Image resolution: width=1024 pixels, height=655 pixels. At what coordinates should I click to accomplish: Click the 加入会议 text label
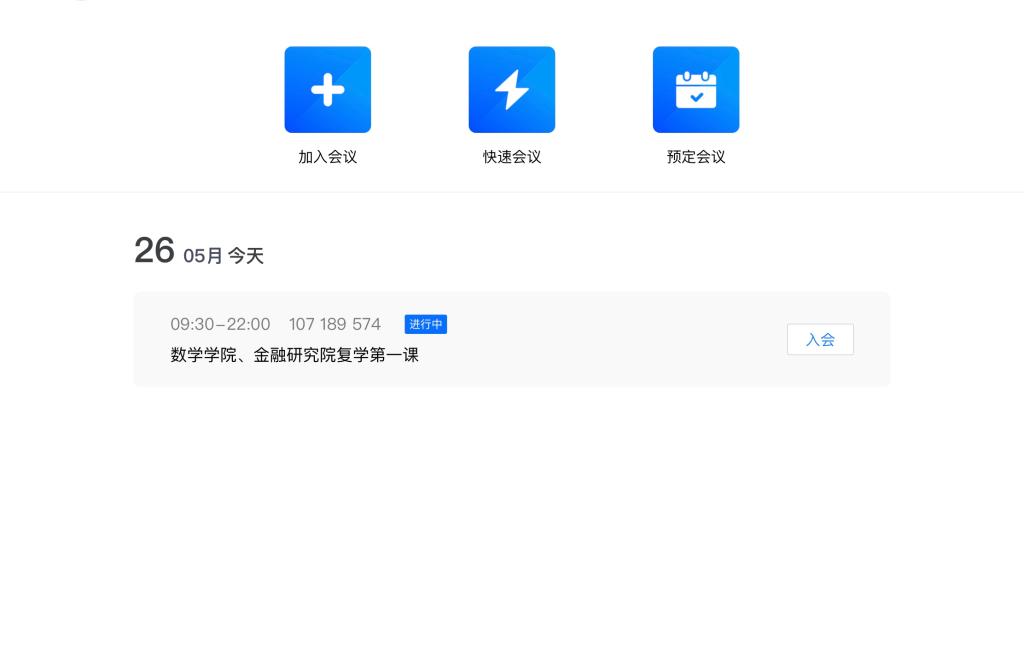click(x=327, y=157)
